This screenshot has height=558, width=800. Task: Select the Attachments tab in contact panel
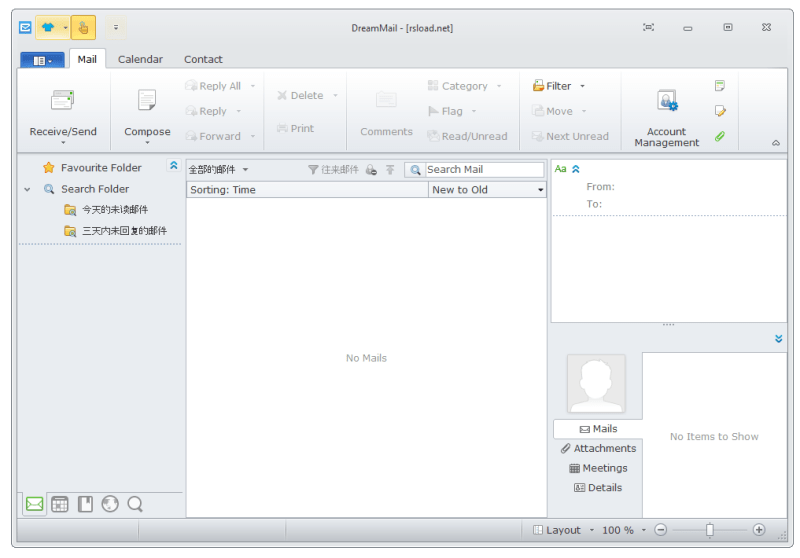point(598,448)
